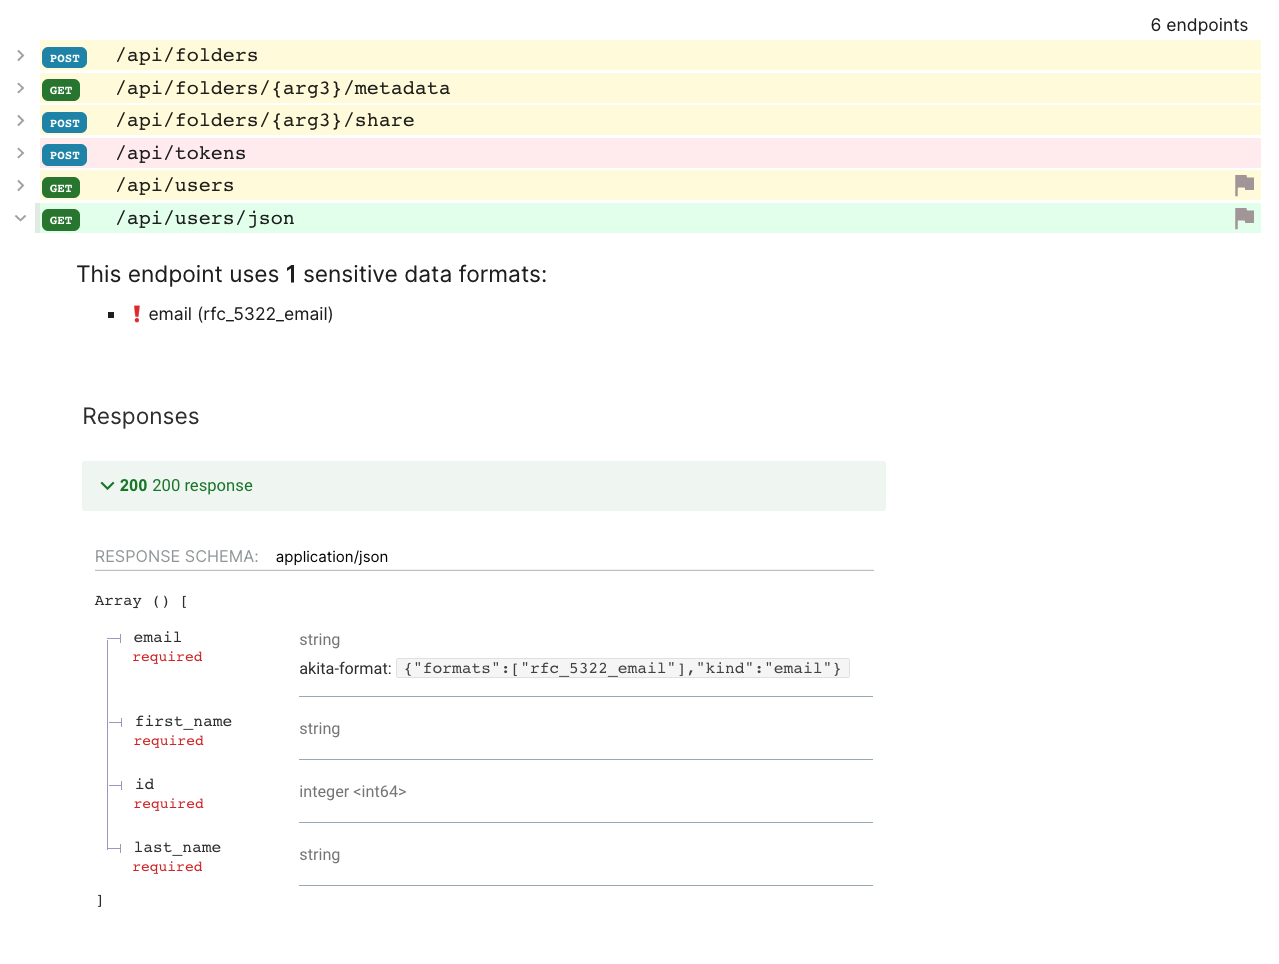
Task: Click the integer <int64> type label
Action: tap(353, 792)
